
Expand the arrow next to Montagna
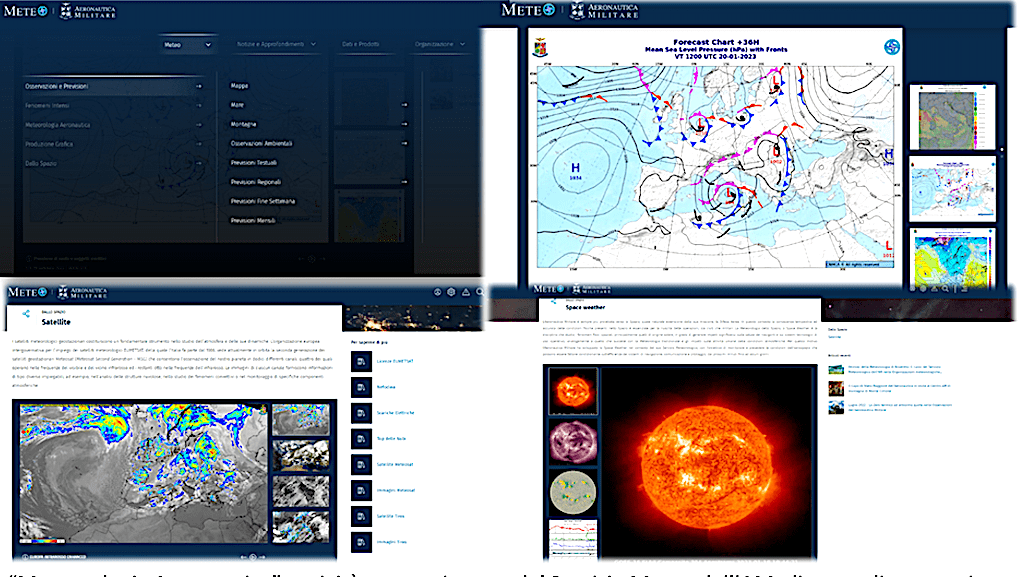[404, 124]
